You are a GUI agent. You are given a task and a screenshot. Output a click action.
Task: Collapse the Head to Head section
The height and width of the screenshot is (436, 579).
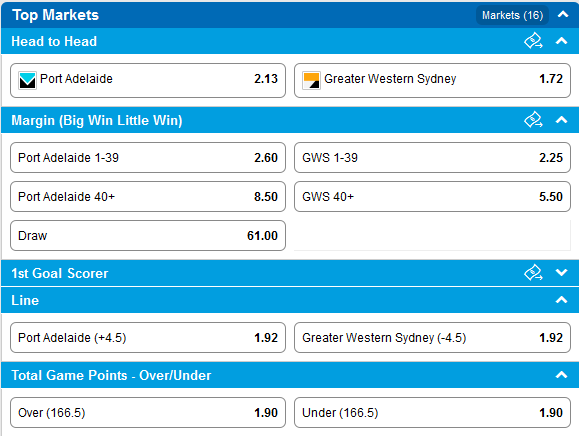[561, 41]
